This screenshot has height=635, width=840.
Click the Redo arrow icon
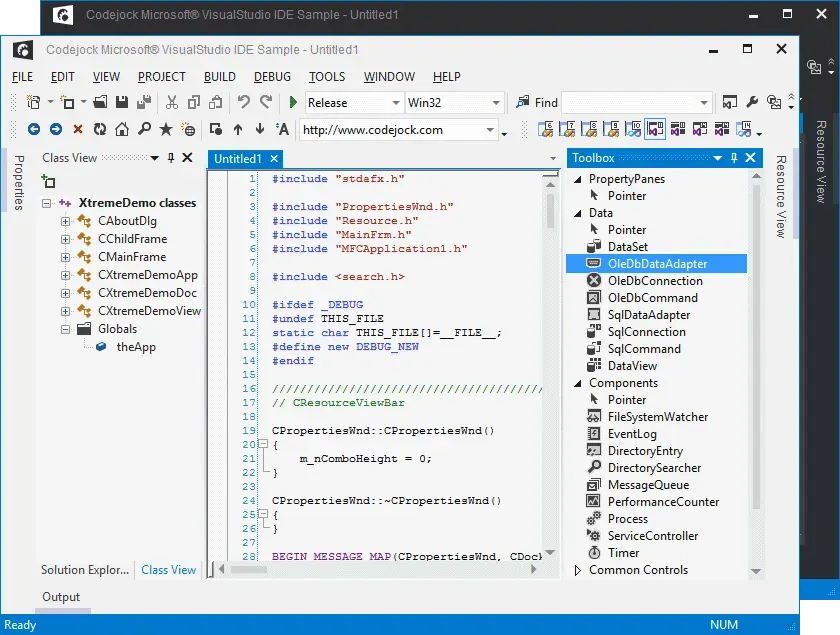[x=266, y=102]
